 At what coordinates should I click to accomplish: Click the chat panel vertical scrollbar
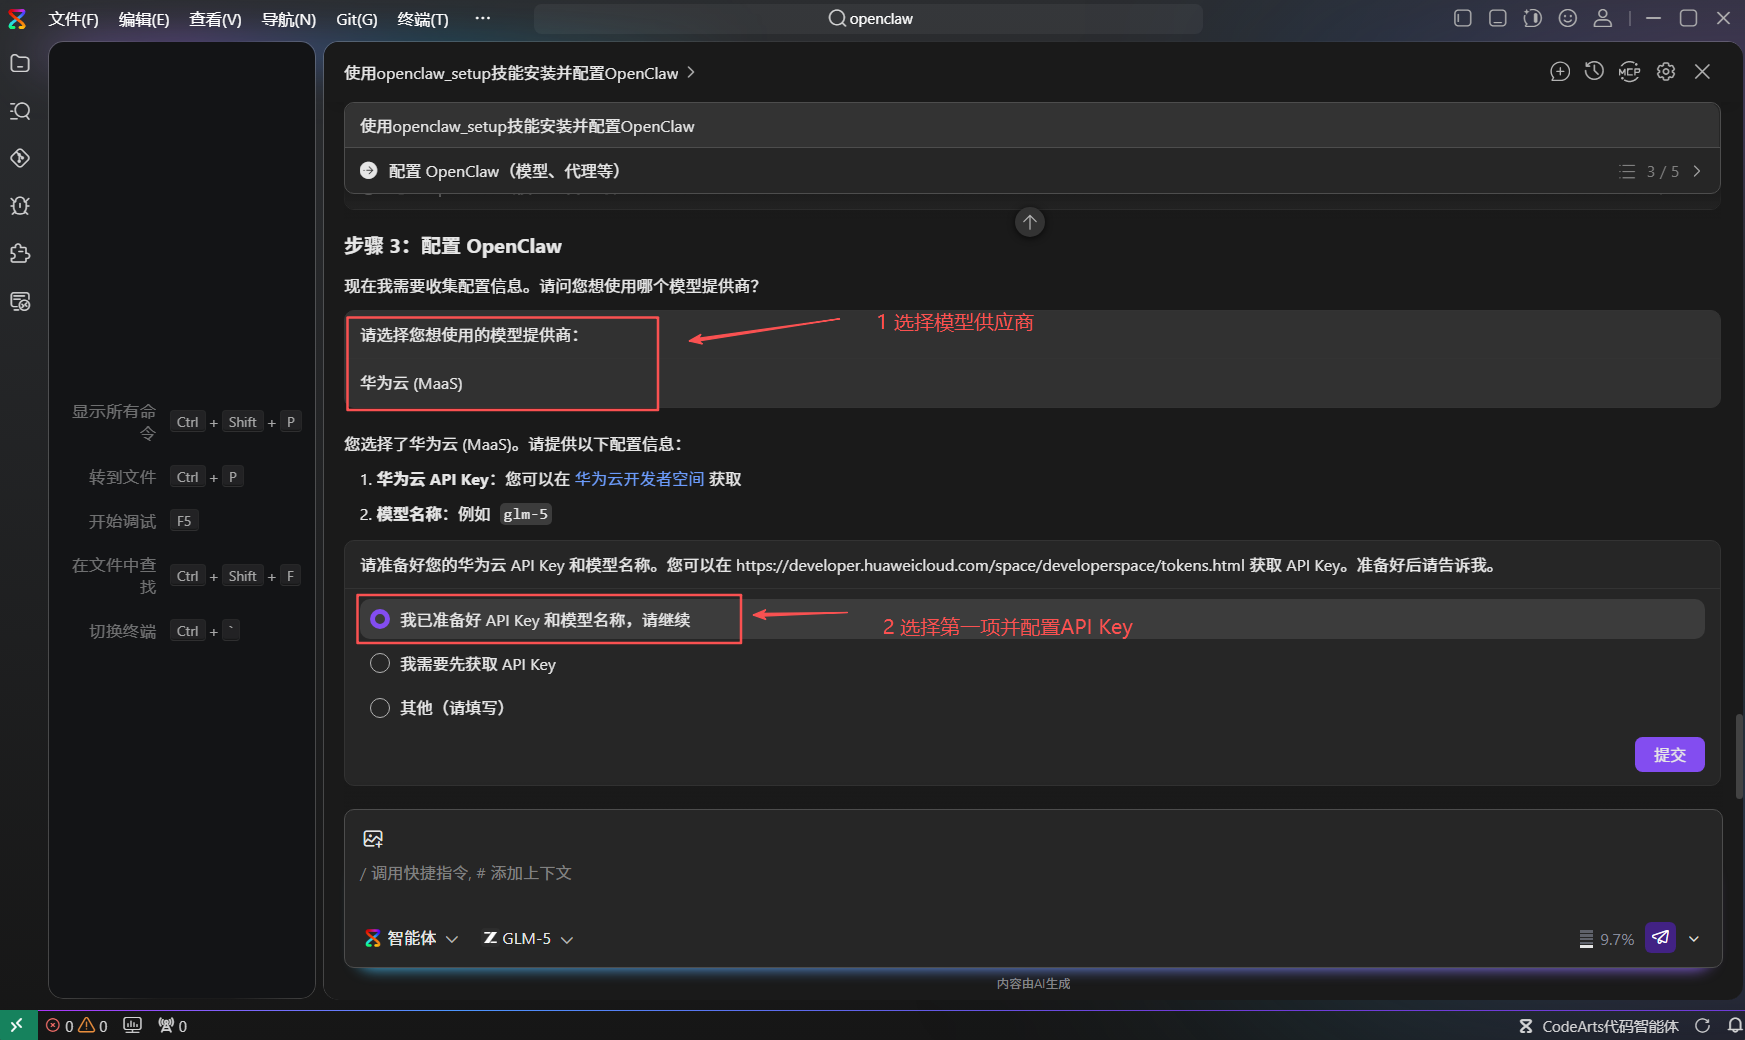coord(1738,756)
